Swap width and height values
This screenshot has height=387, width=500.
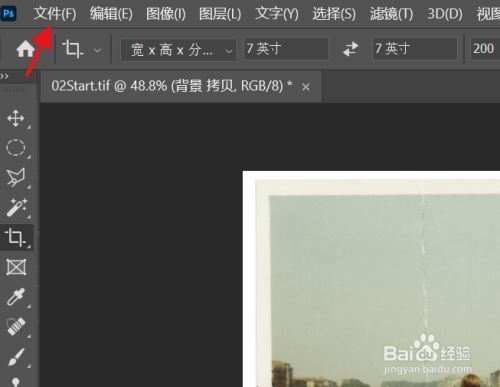[350, 49]
